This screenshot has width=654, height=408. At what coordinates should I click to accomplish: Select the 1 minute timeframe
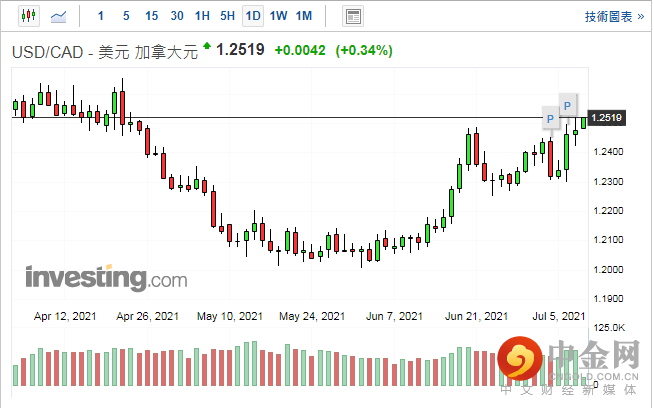101,16
